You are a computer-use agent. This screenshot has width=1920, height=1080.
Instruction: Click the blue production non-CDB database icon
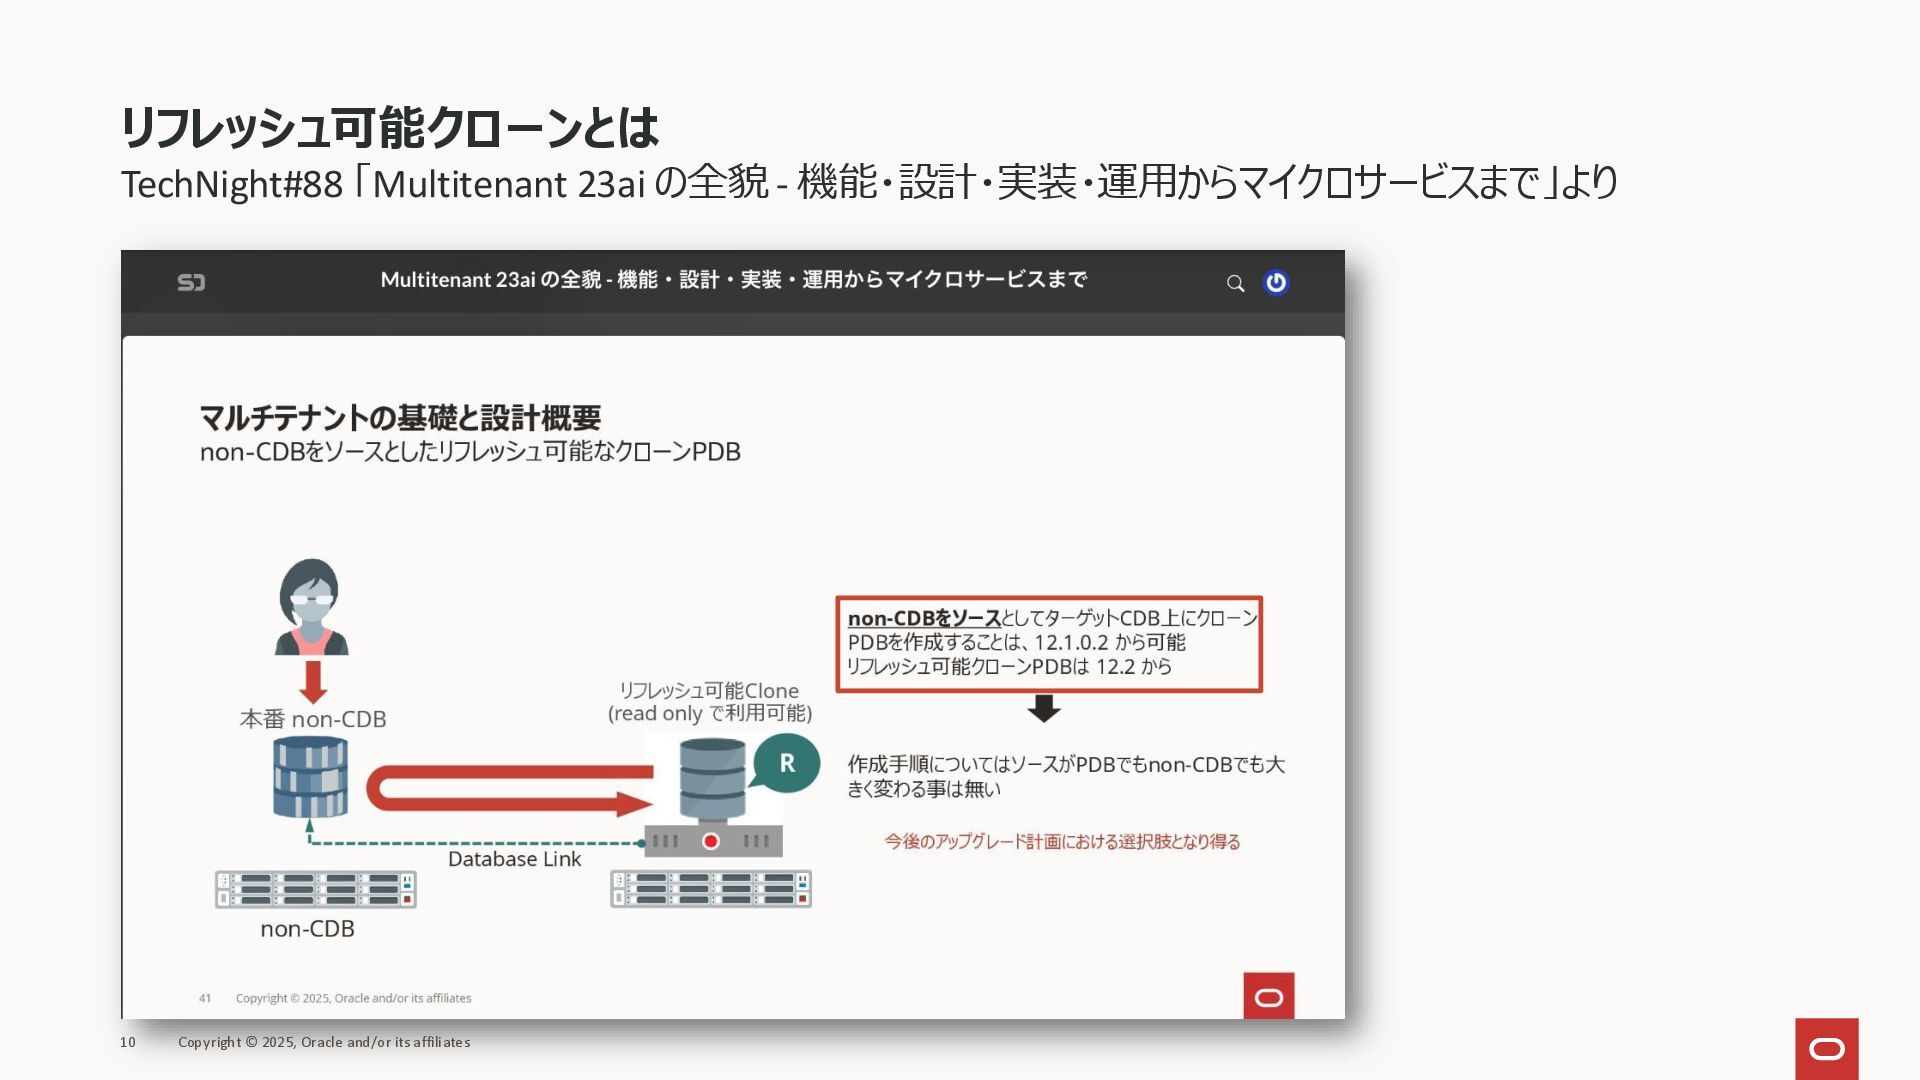coord(311,777)
